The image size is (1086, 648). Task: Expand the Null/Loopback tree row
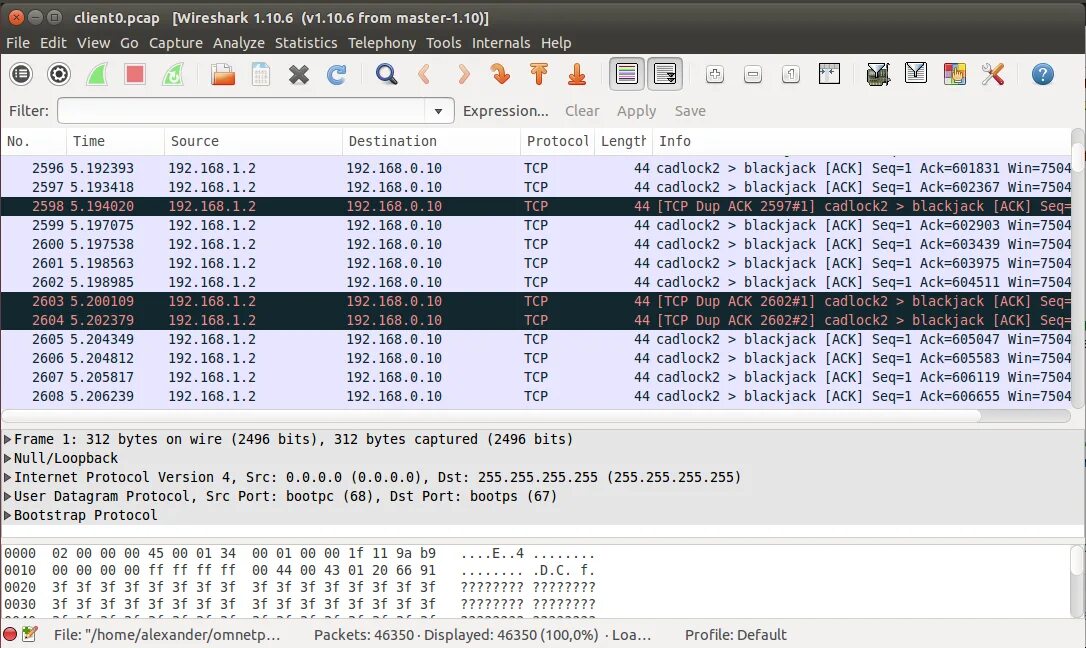8,458
